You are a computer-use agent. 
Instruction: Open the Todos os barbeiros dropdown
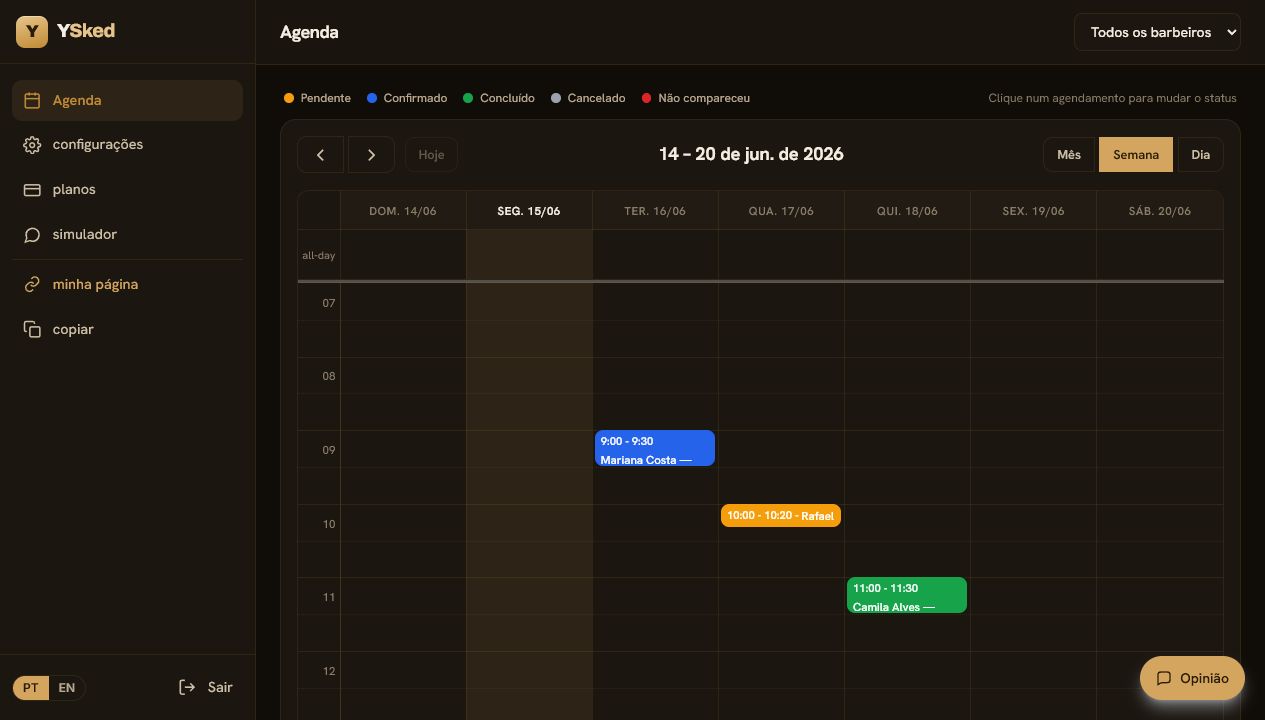click(x=1157, y=32)
